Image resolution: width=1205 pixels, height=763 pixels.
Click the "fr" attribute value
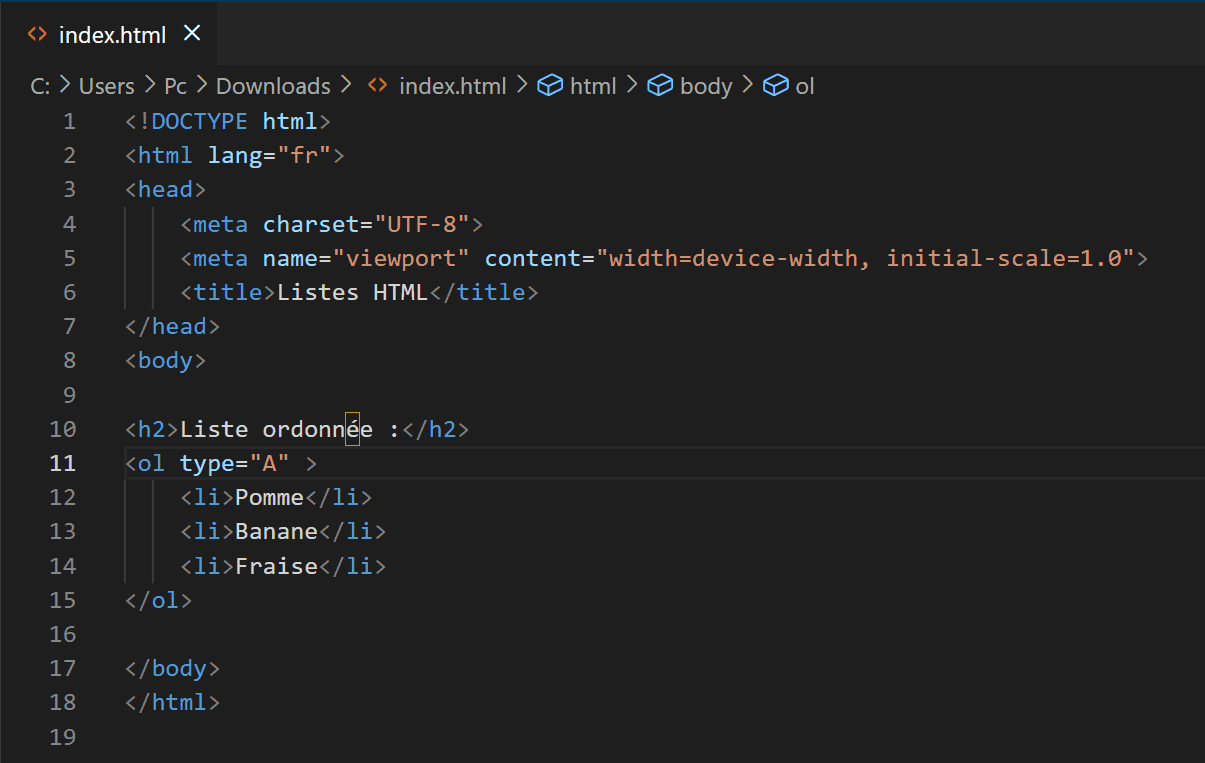(x=304, y=156)
